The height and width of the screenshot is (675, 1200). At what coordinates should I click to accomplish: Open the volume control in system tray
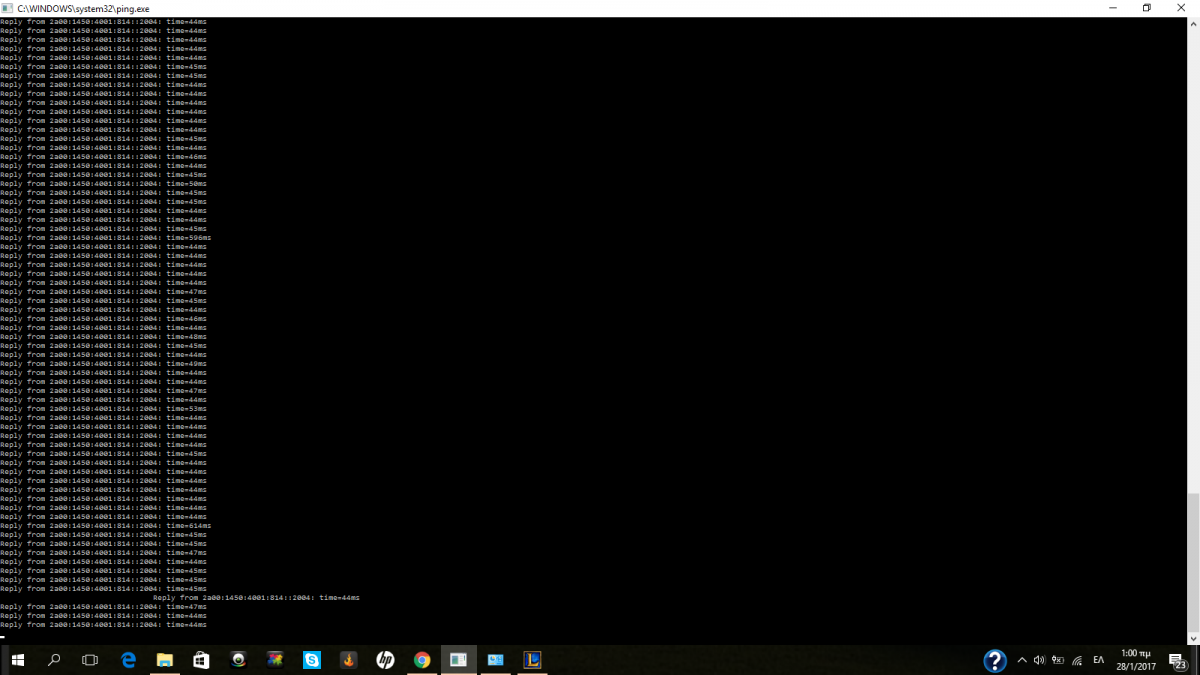(x=1039, y=660)
